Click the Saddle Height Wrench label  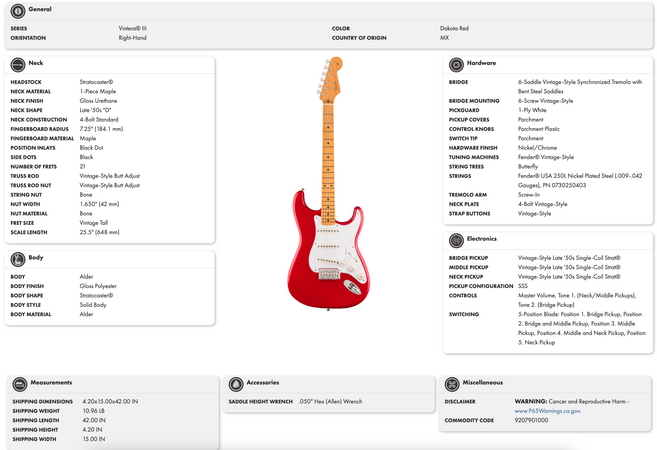pos(258,401)
